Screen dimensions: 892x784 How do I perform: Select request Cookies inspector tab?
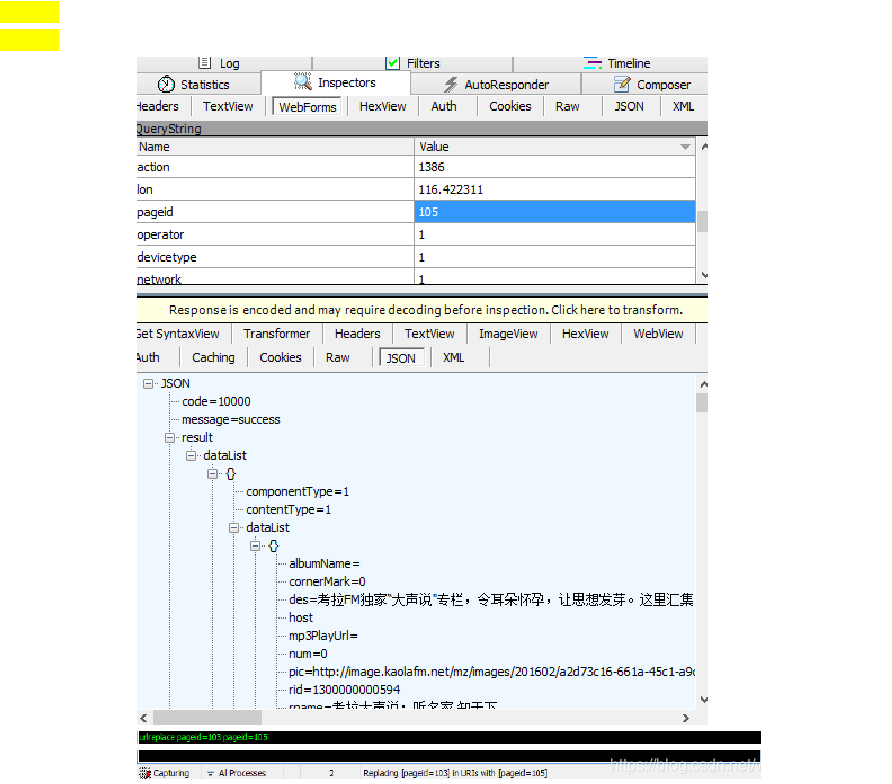[x=510, y=106]
